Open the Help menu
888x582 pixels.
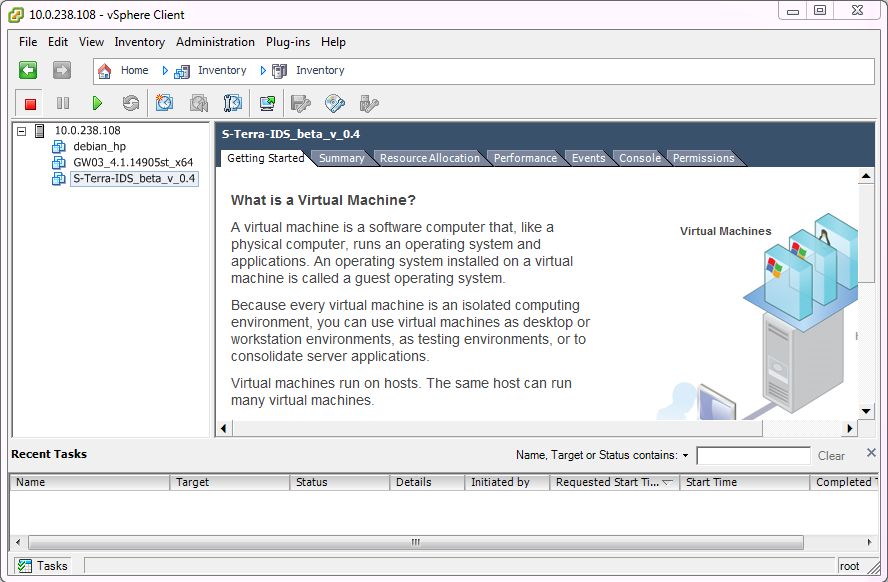tap(333, 42)
